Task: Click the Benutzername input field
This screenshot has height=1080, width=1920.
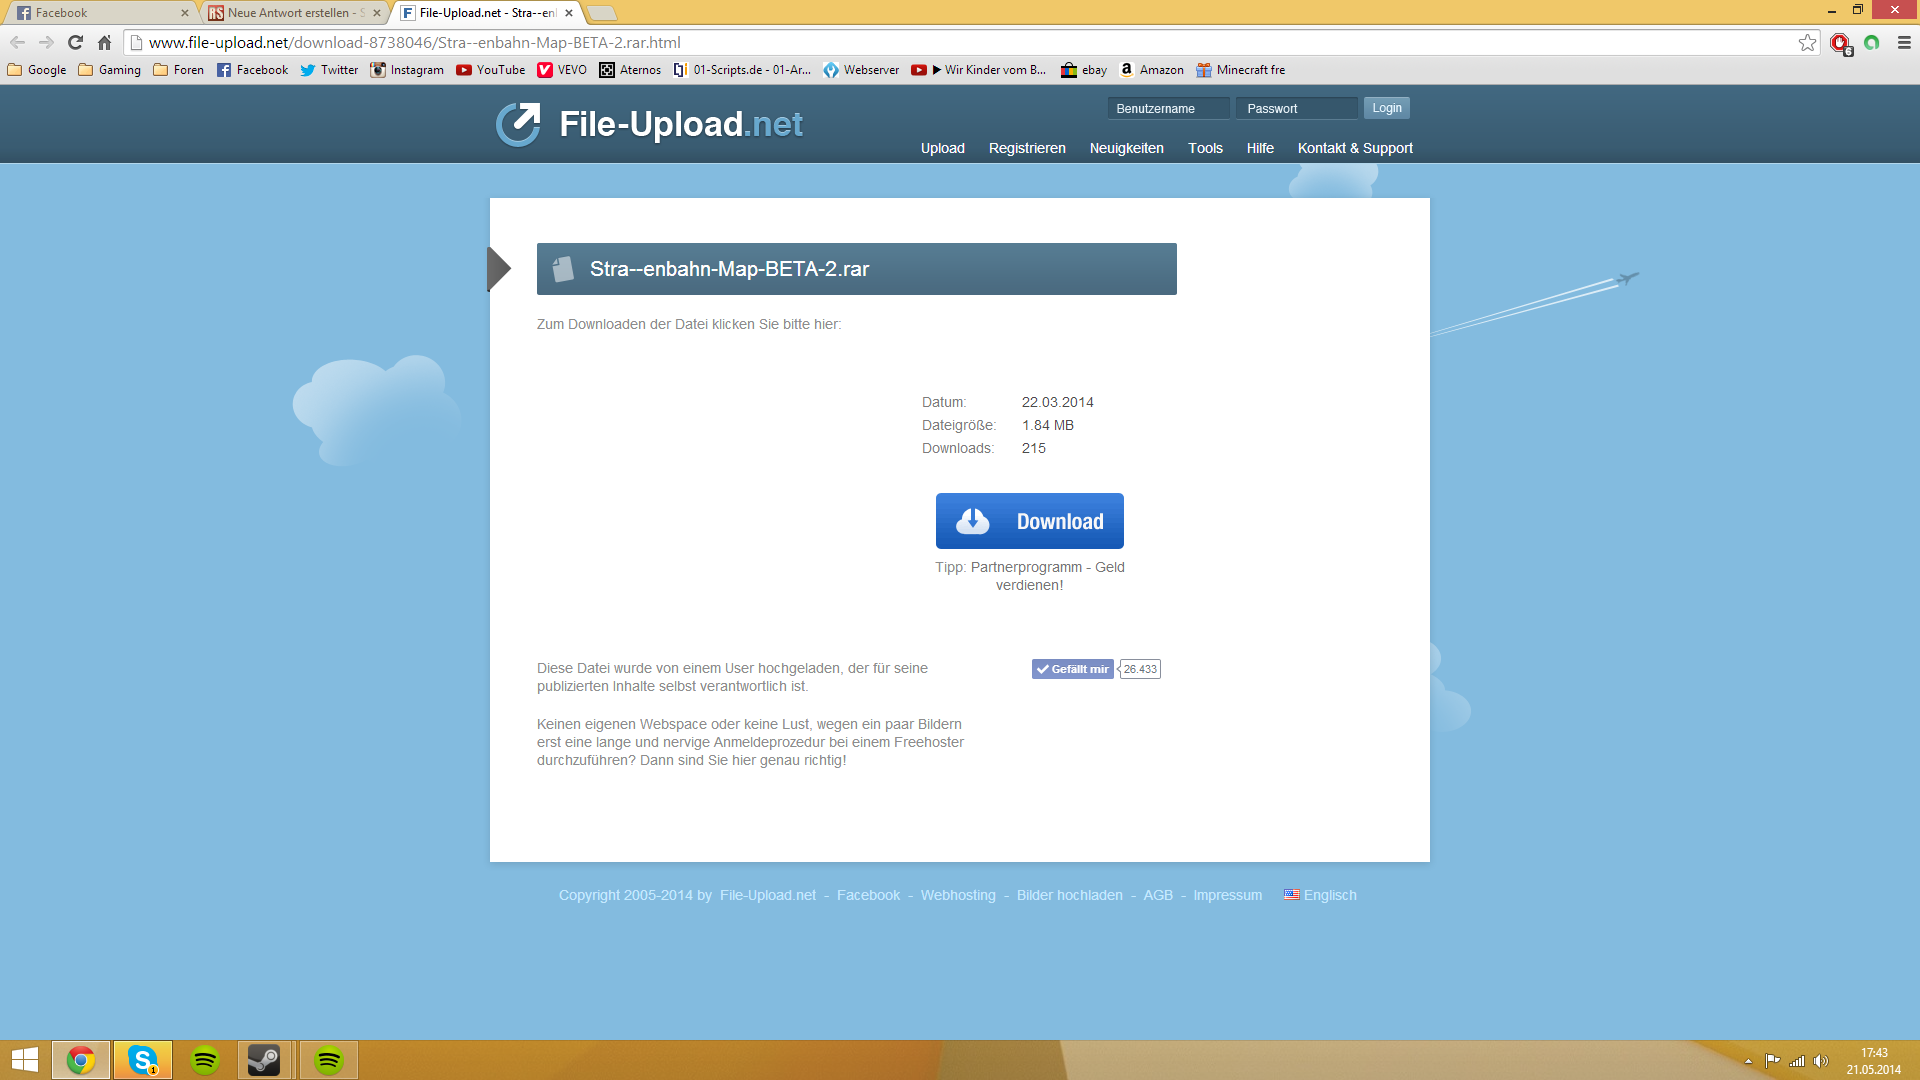Action: click(1168, 108)
